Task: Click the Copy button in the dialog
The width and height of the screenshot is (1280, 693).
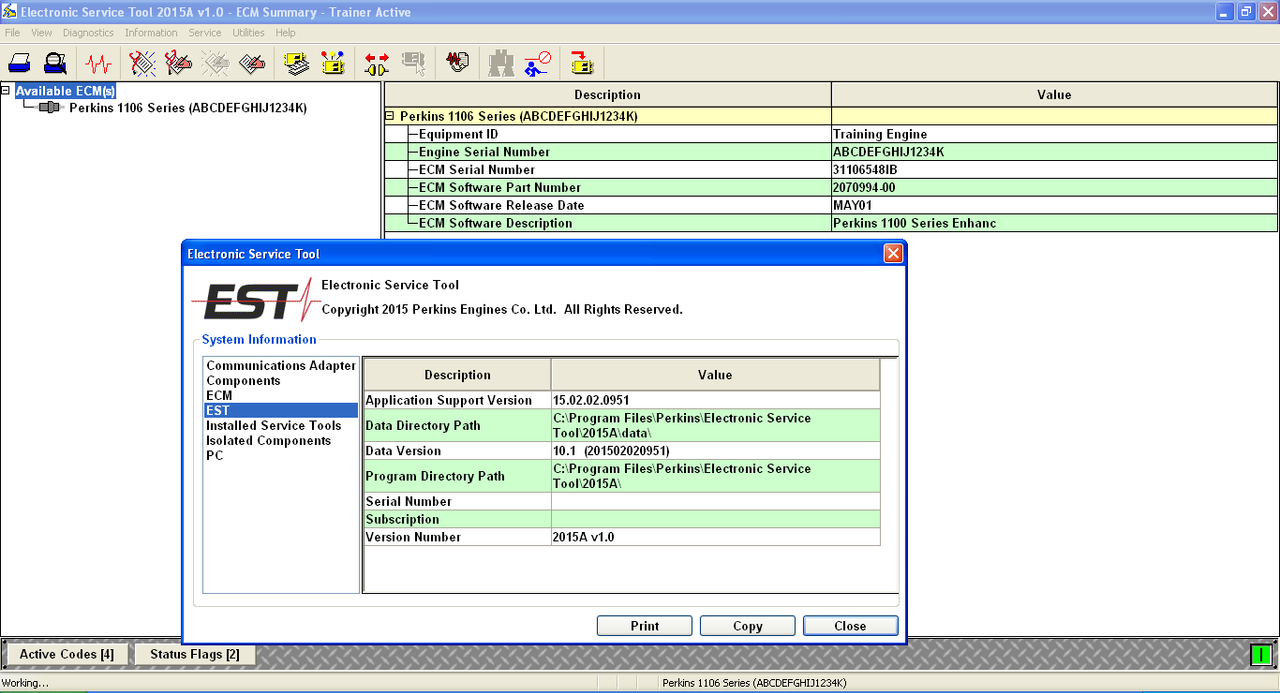Action: pyautogui.click(x=748, y=626)
